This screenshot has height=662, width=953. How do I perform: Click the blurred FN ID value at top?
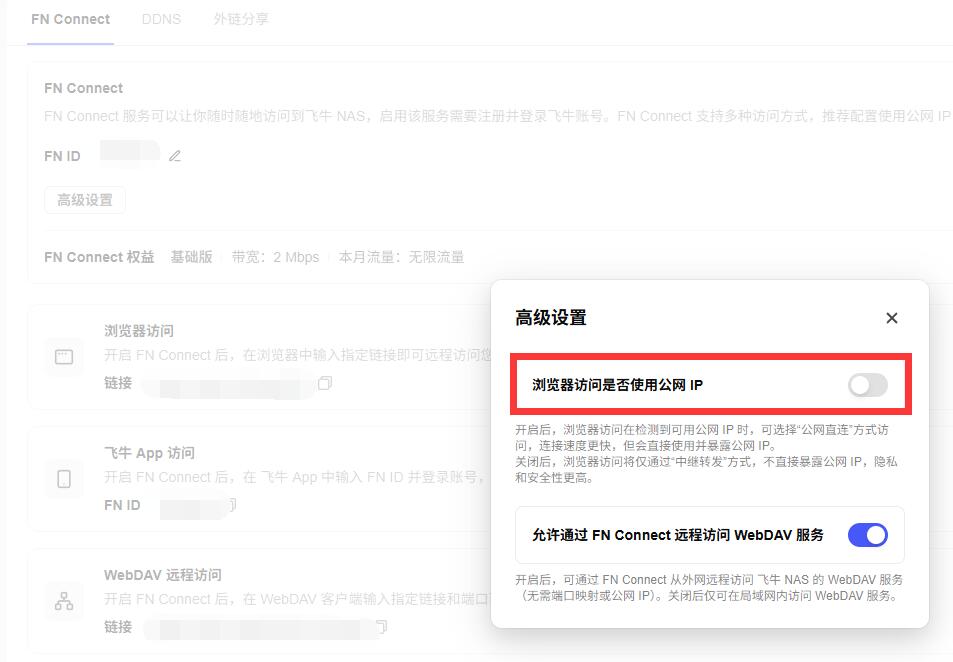tap(130, 150)
